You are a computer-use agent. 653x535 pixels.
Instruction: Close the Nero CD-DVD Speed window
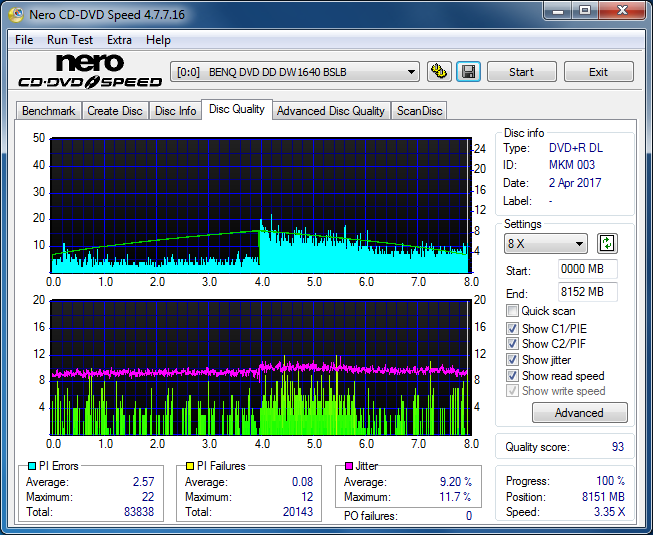click(x=622, y=10)
